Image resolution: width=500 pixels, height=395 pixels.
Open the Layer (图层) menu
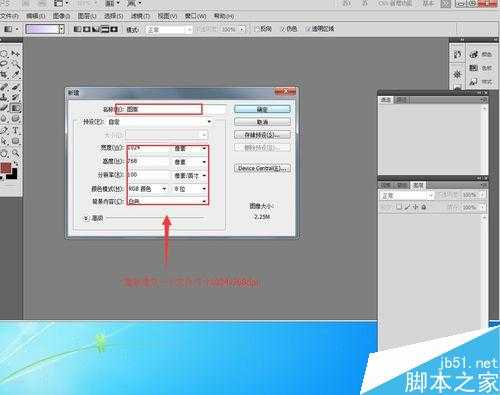pyautogui.click(x=87, y=16)
